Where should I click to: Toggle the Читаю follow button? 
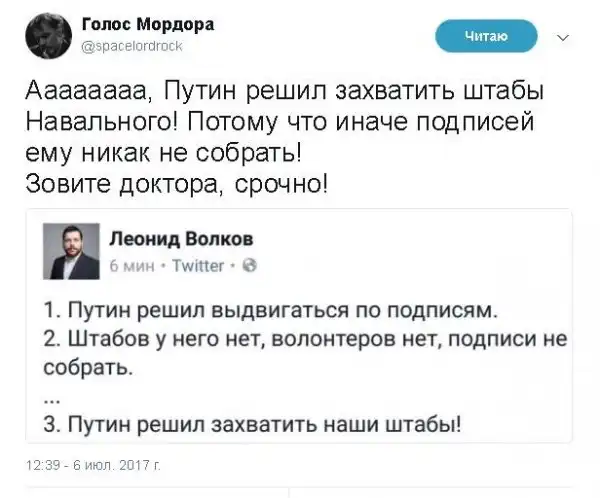coord(487,36)
